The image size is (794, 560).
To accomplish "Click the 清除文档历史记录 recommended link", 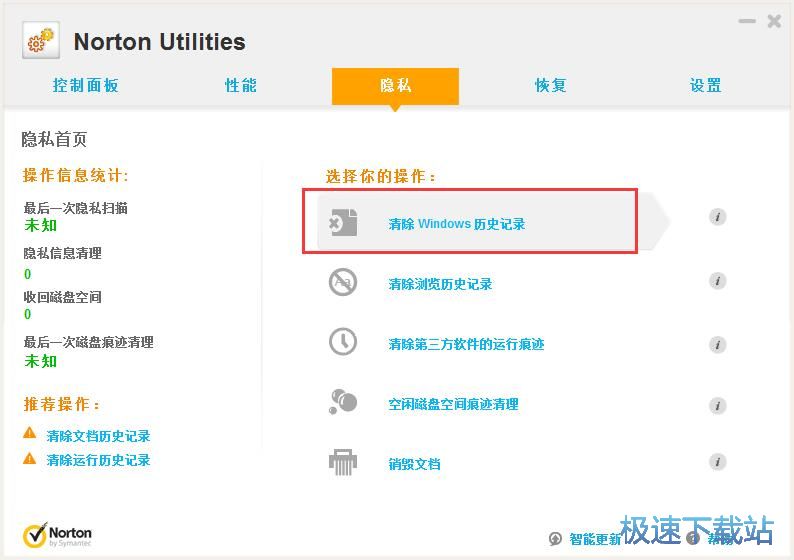I will [98, 436].
